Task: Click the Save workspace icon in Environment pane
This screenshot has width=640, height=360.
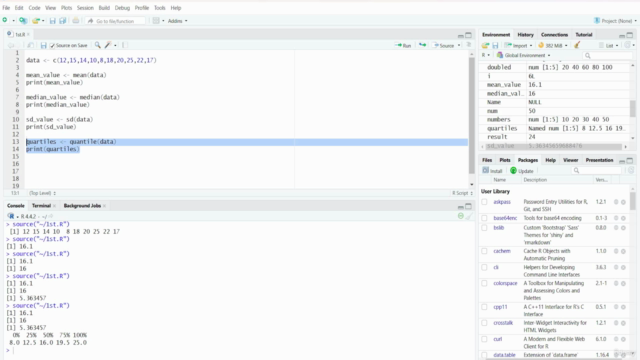Action: (495, 45)
